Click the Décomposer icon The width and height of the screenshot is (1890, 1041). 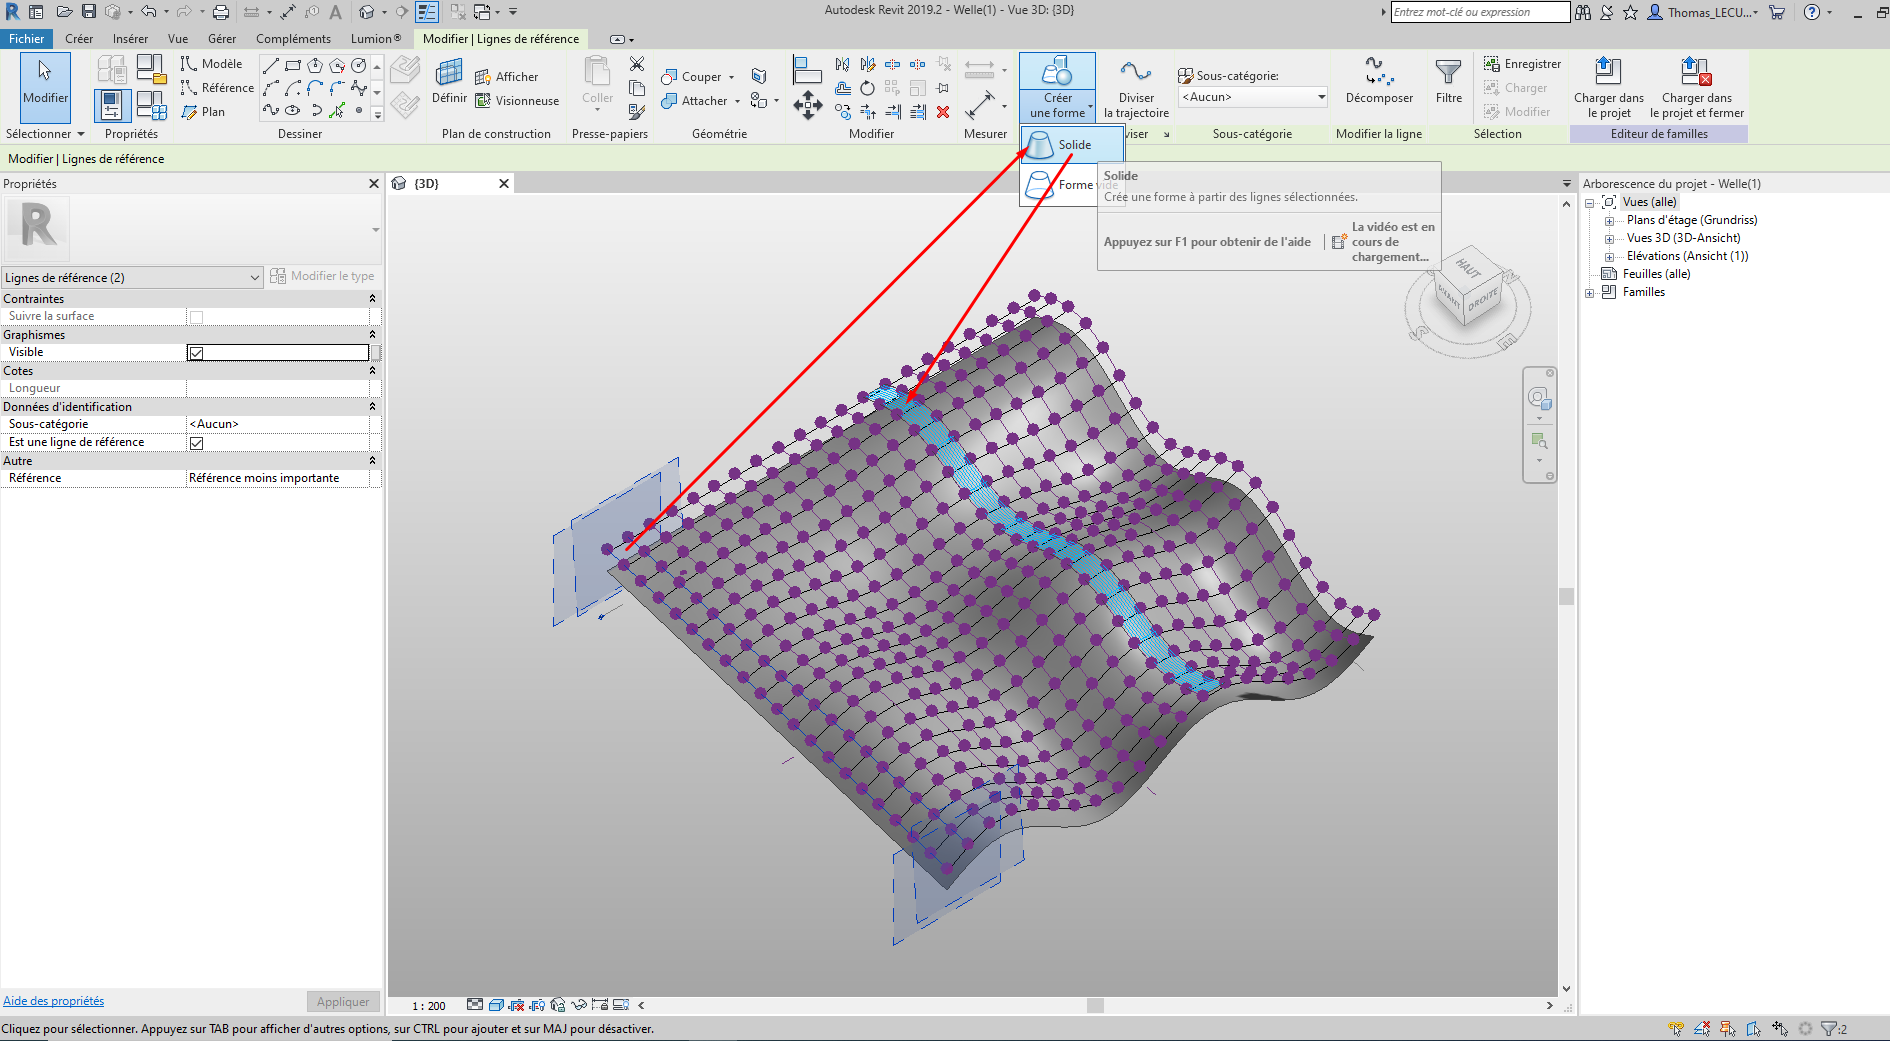(x=1379, y=81)
